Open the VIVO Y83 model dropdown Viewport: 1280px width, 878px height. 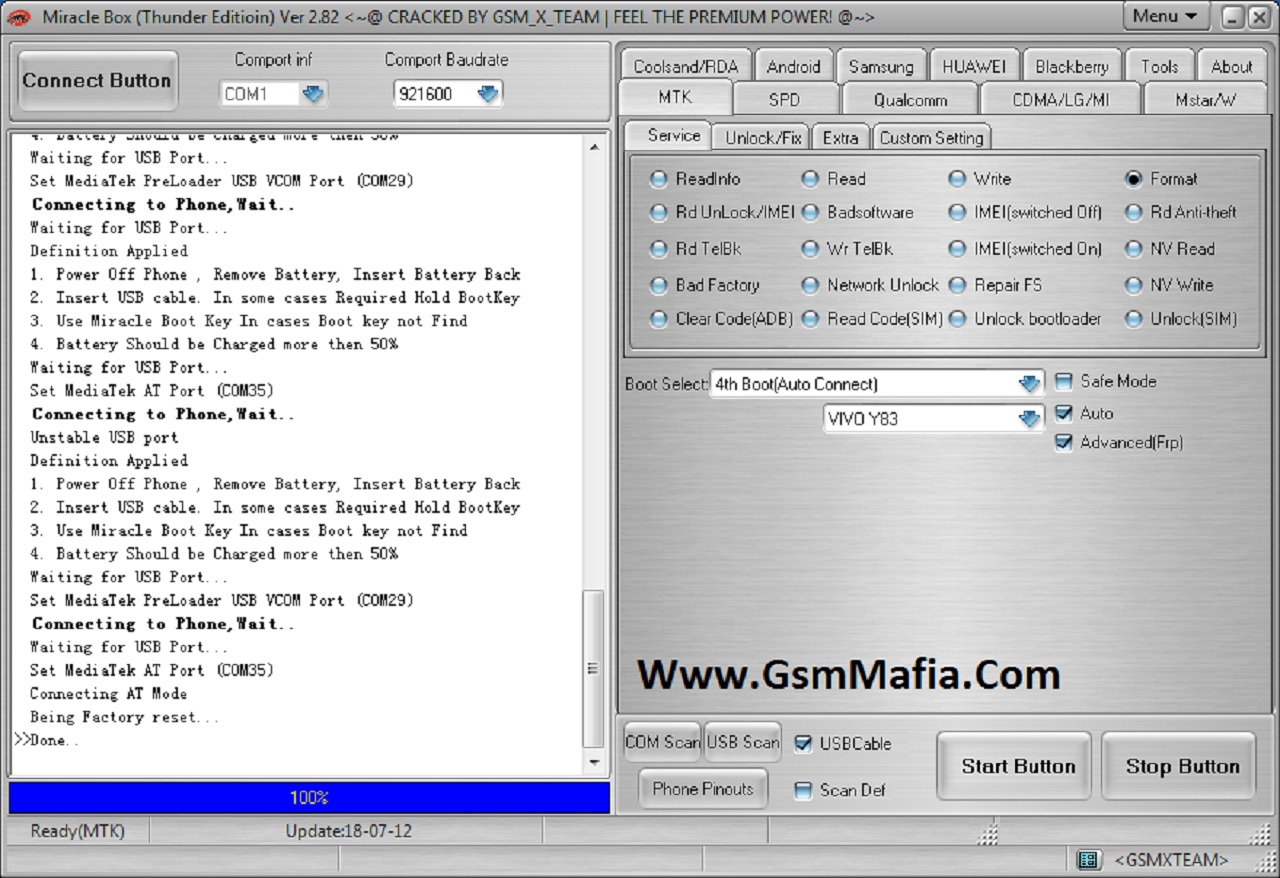[x=1029, y=419]
